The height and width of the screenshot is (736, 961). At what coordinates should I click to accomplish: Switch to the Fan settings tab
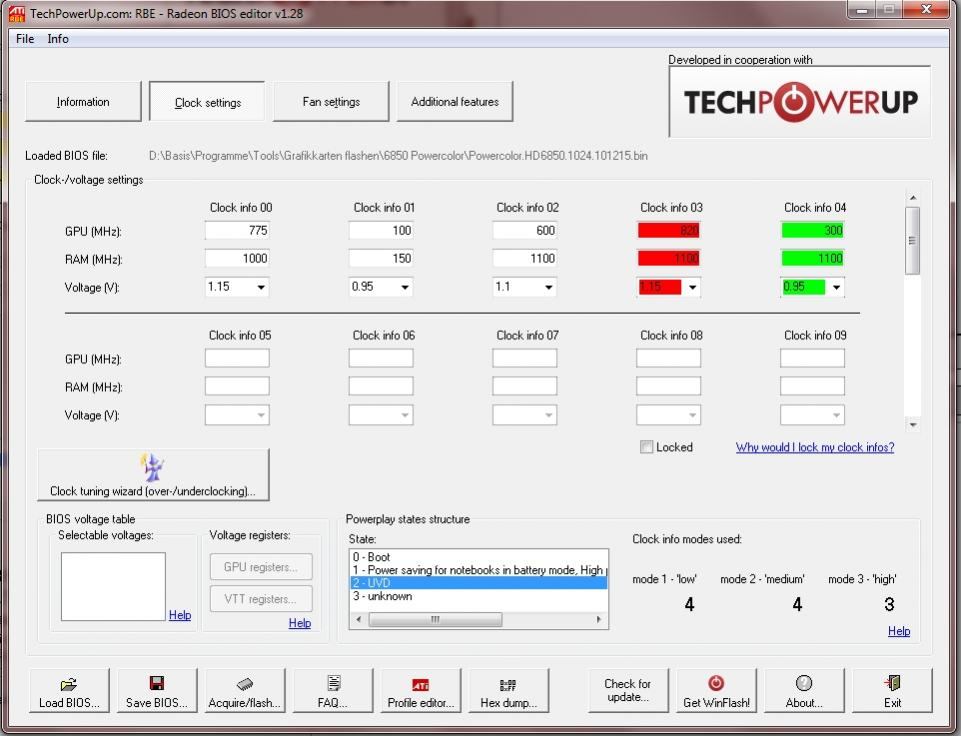coord(331,102)
